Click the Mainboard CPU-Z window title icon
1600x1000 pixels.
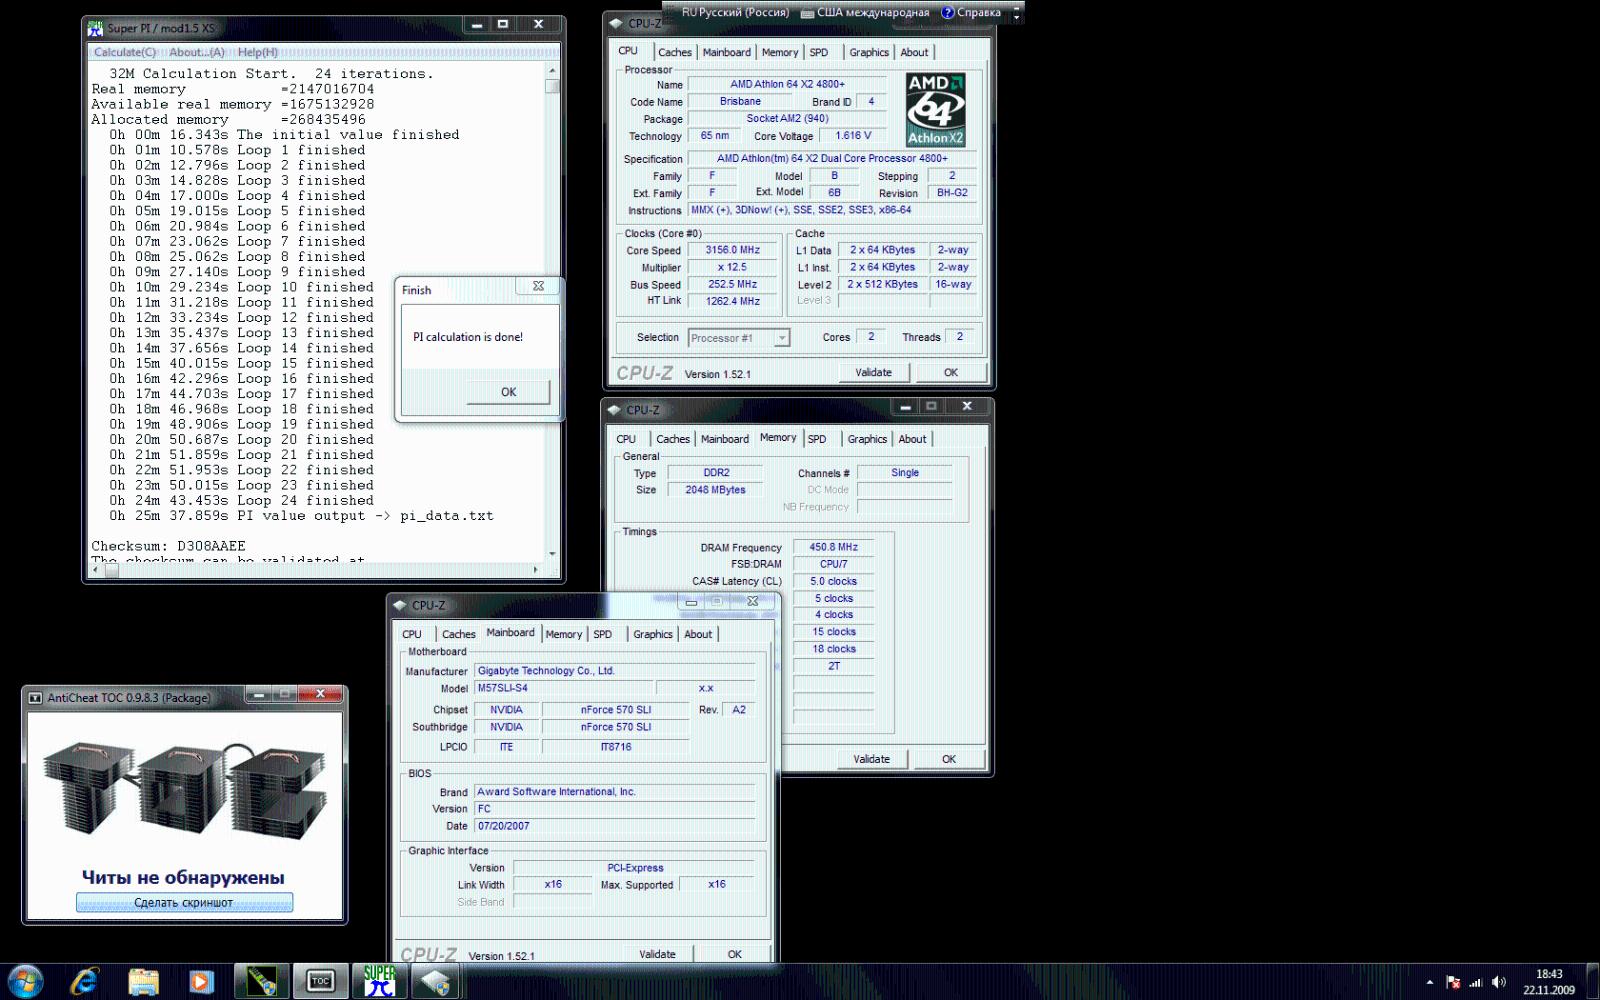[x=400, y=605]
